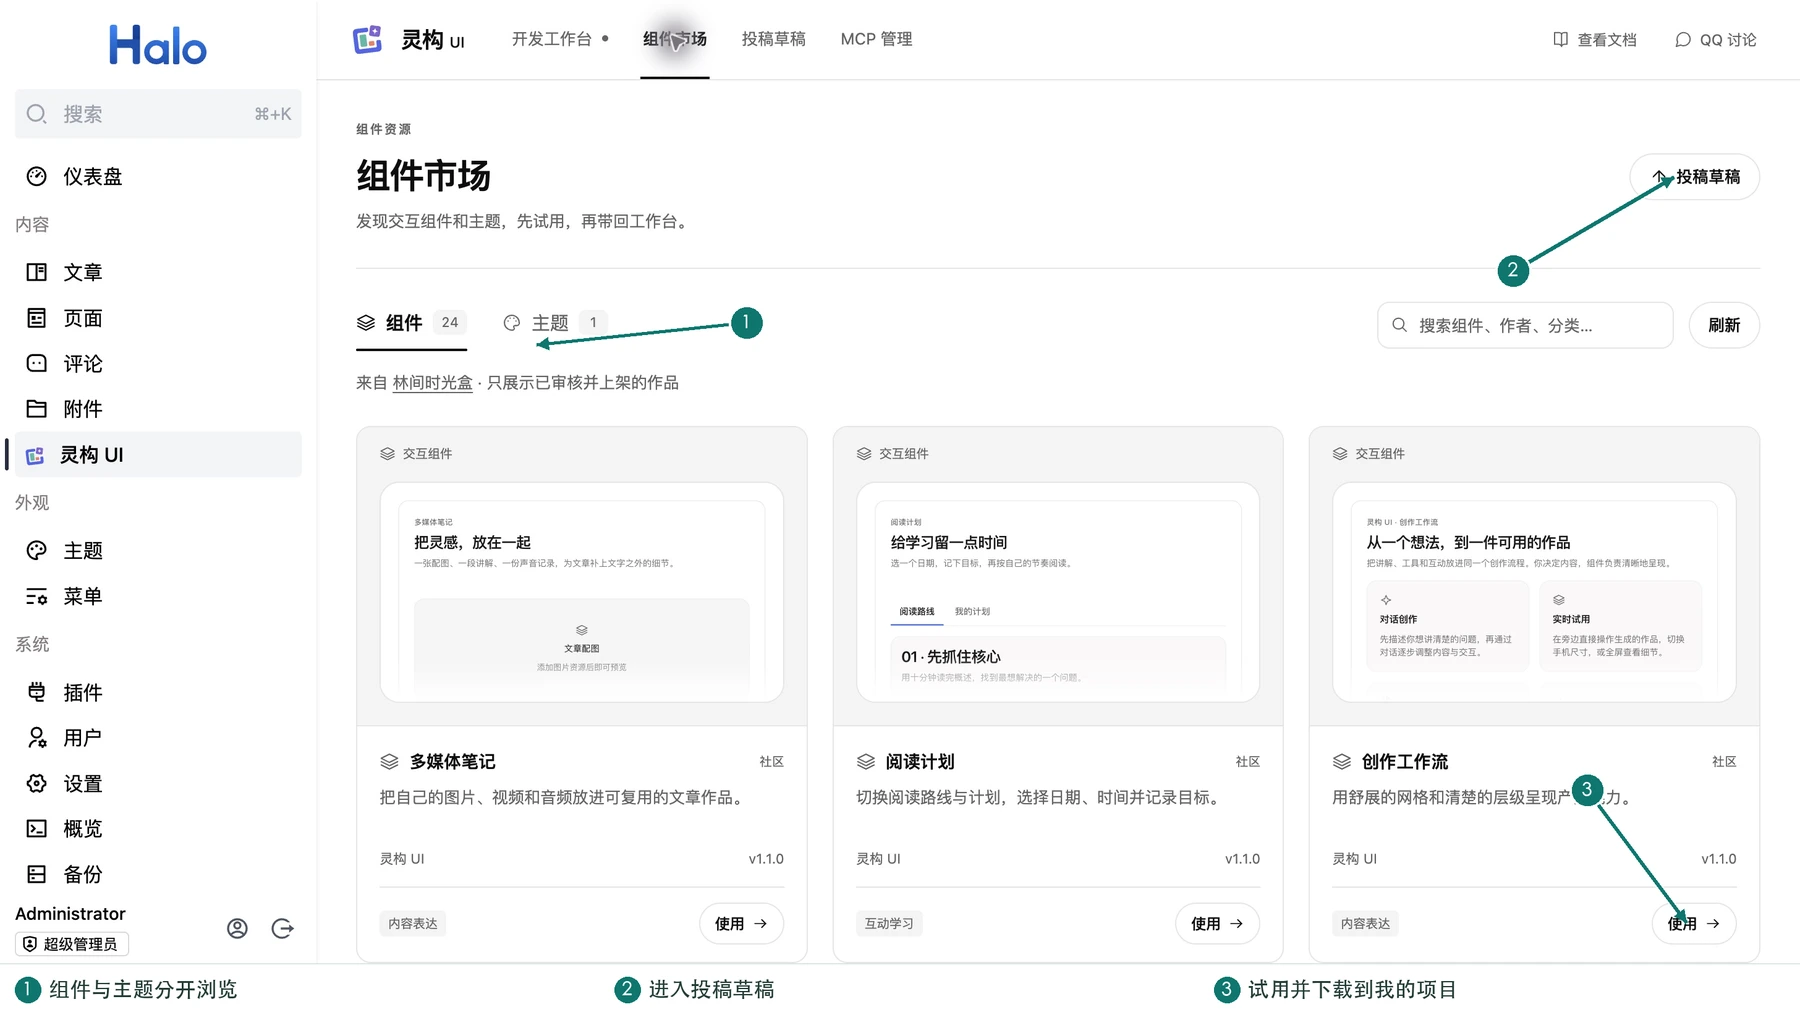Viewport: 1800px width, 1020px height.
Task: Open 附件 attachments section
Action: click(x=158, y=409)
